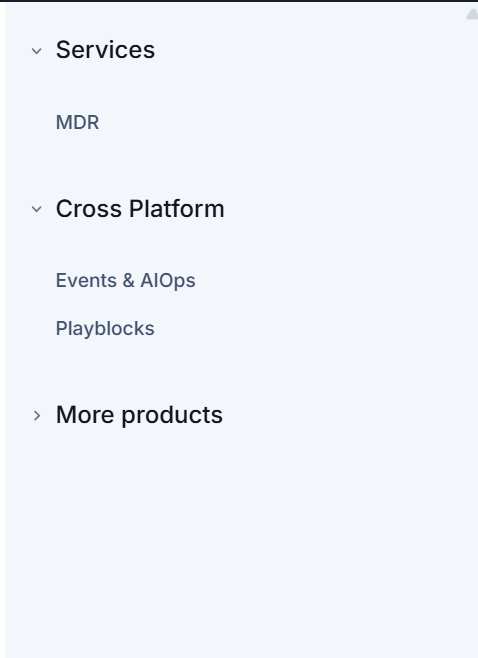Open the MDR service link
The height and width of the screenshot is (658, 478).
tap(77, 123)
